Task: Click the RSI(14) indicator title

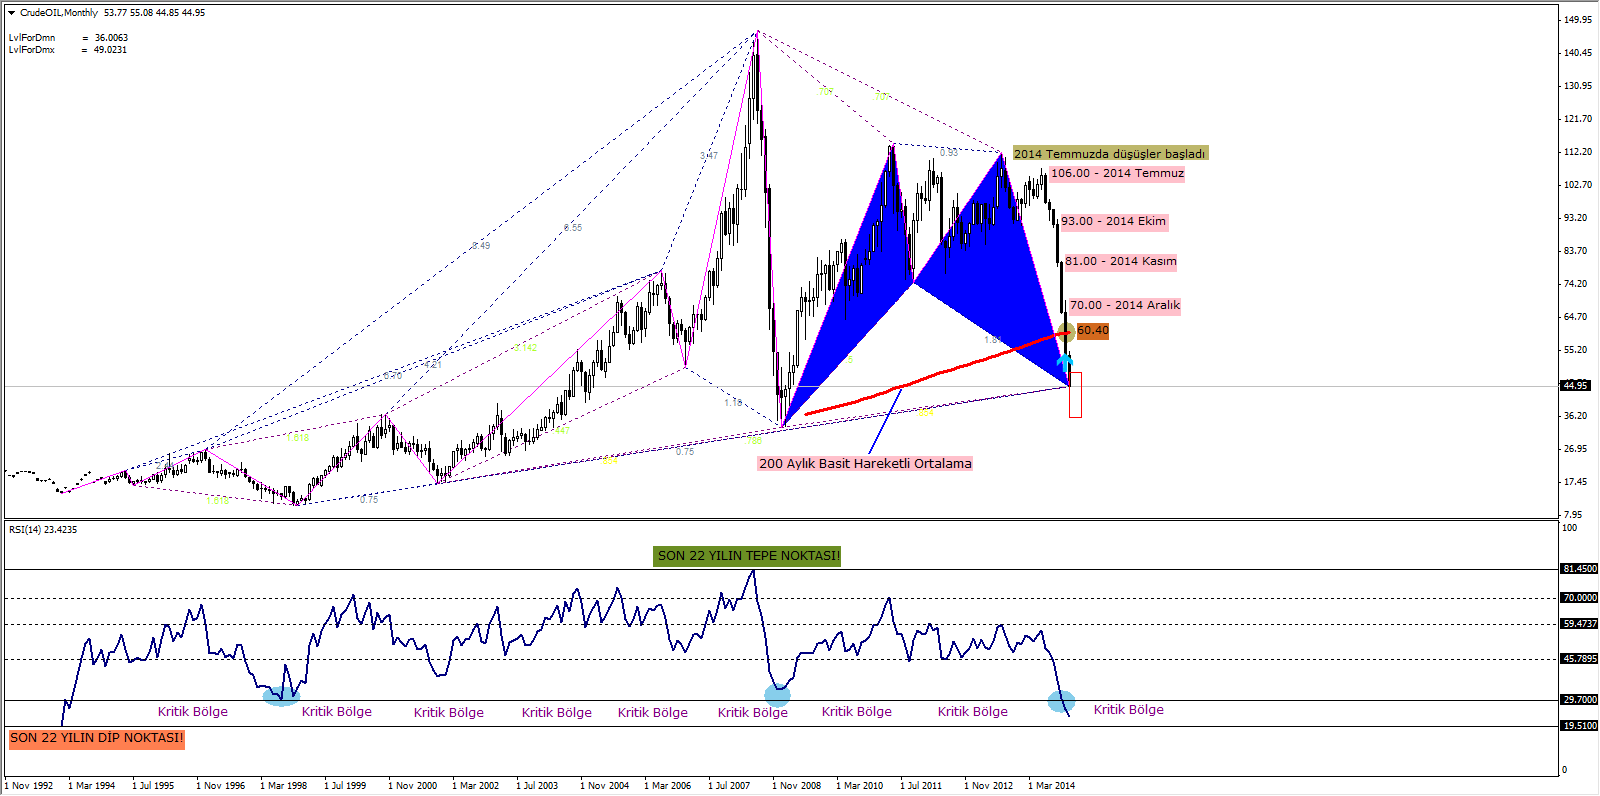Action: pyautogui.click(x=43, y=530)
